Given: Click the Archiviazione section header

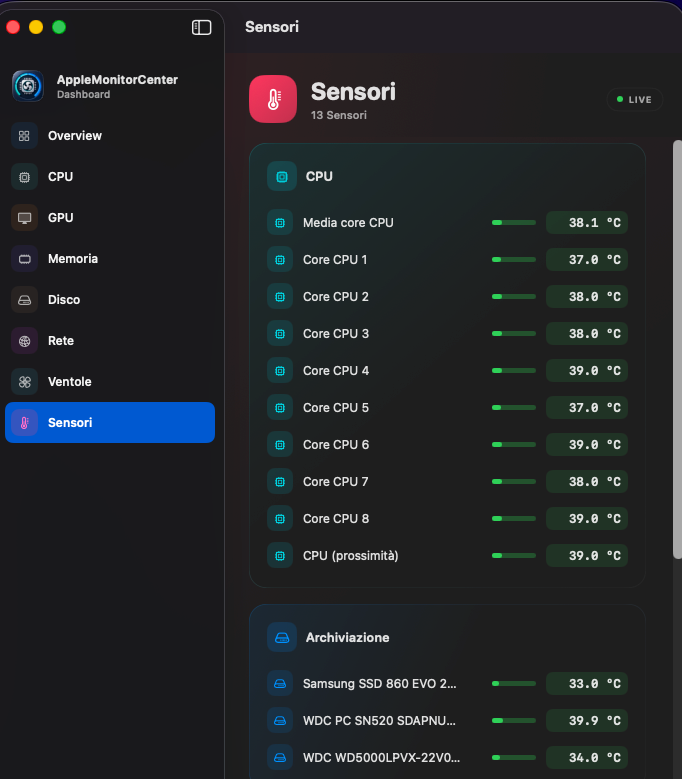Looking at the screenshot, I should coord(347,637).
